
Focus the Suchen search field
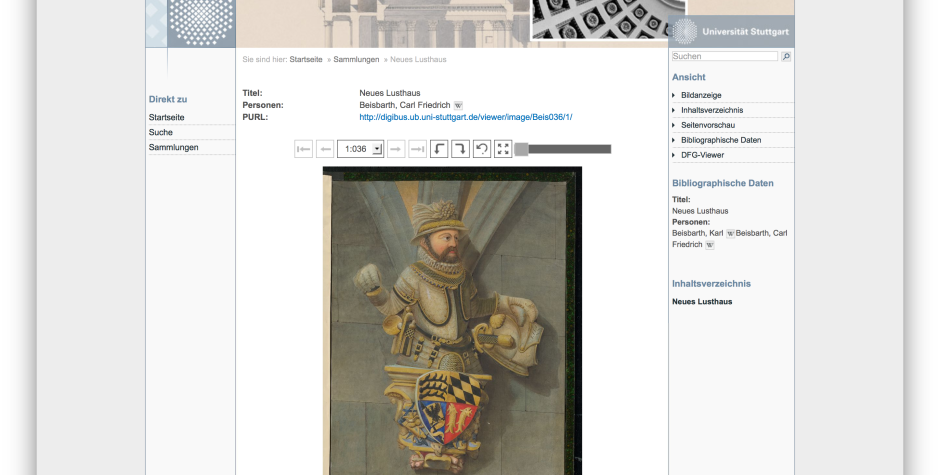(x=725, y=56)
